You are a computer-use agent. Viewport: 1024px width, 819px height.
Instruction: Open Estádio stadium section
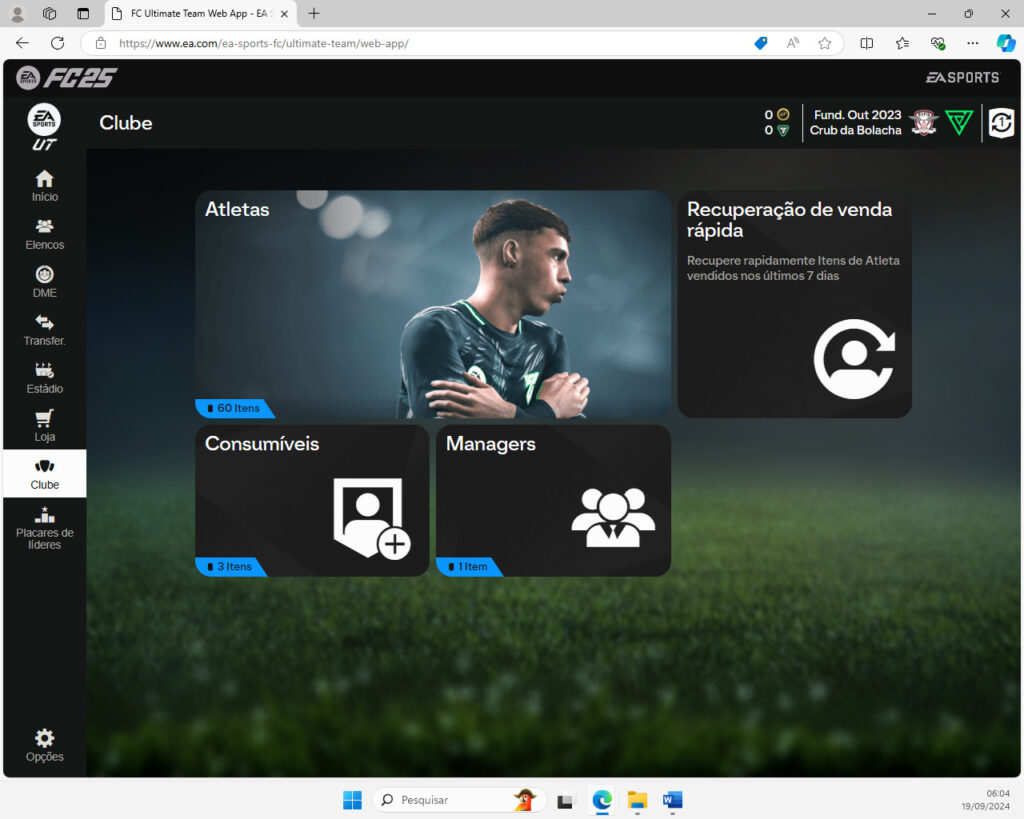click(x=44, y=378)
